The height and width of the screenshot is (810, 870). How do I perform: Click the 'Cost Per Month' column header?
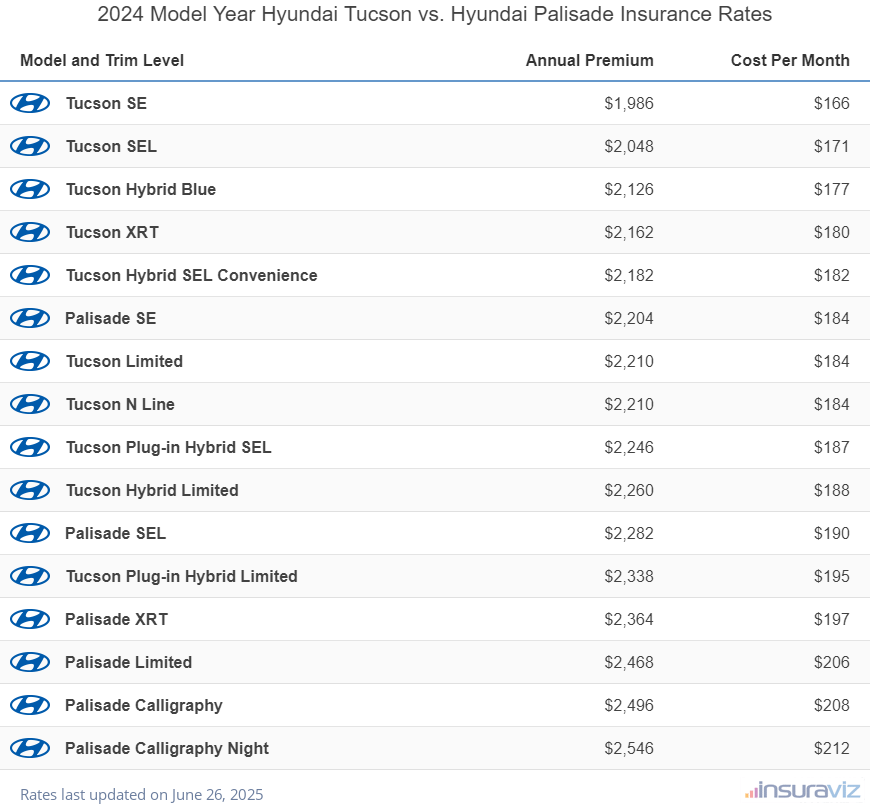(x=790, y=60)
